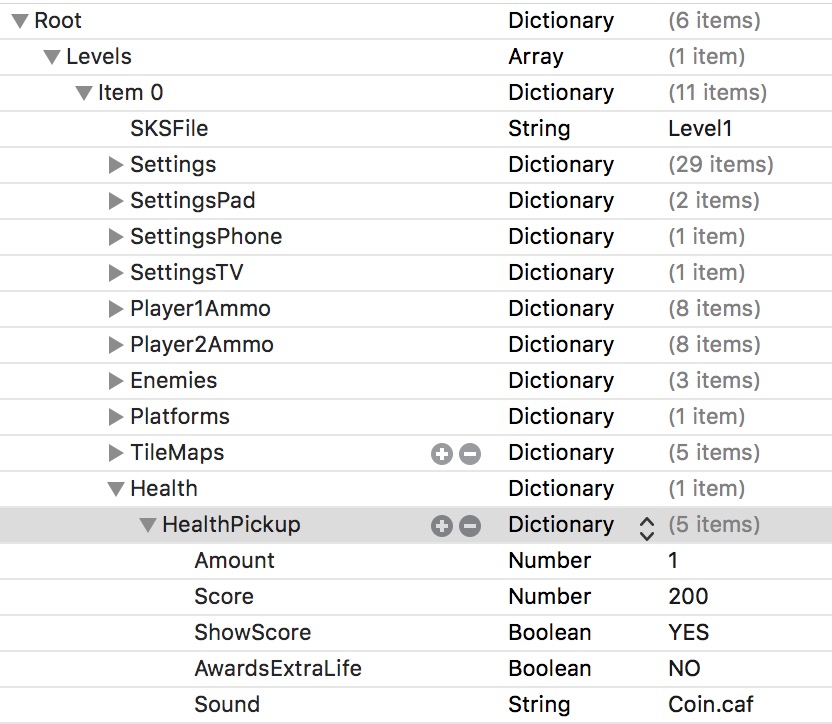Viewport: 832px width, 724px height.
Task: Remove HealthPickup with minus icon
Action: click(469, 526)
